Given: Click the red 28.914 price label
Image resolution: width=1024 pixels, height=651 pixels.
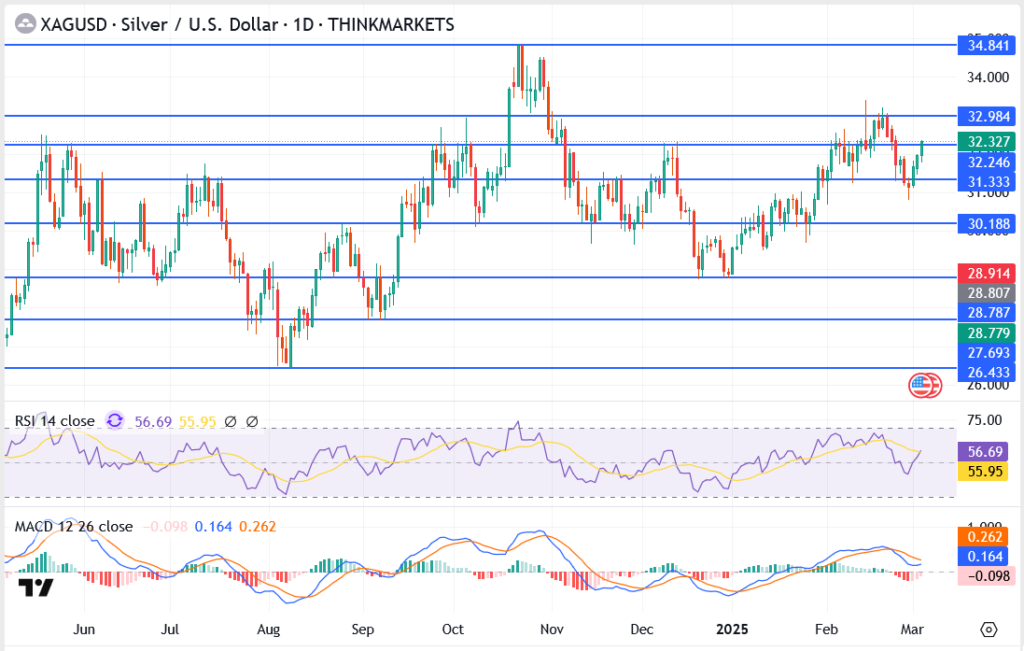Looking at the screenshot, I should [x=986, y=273].
